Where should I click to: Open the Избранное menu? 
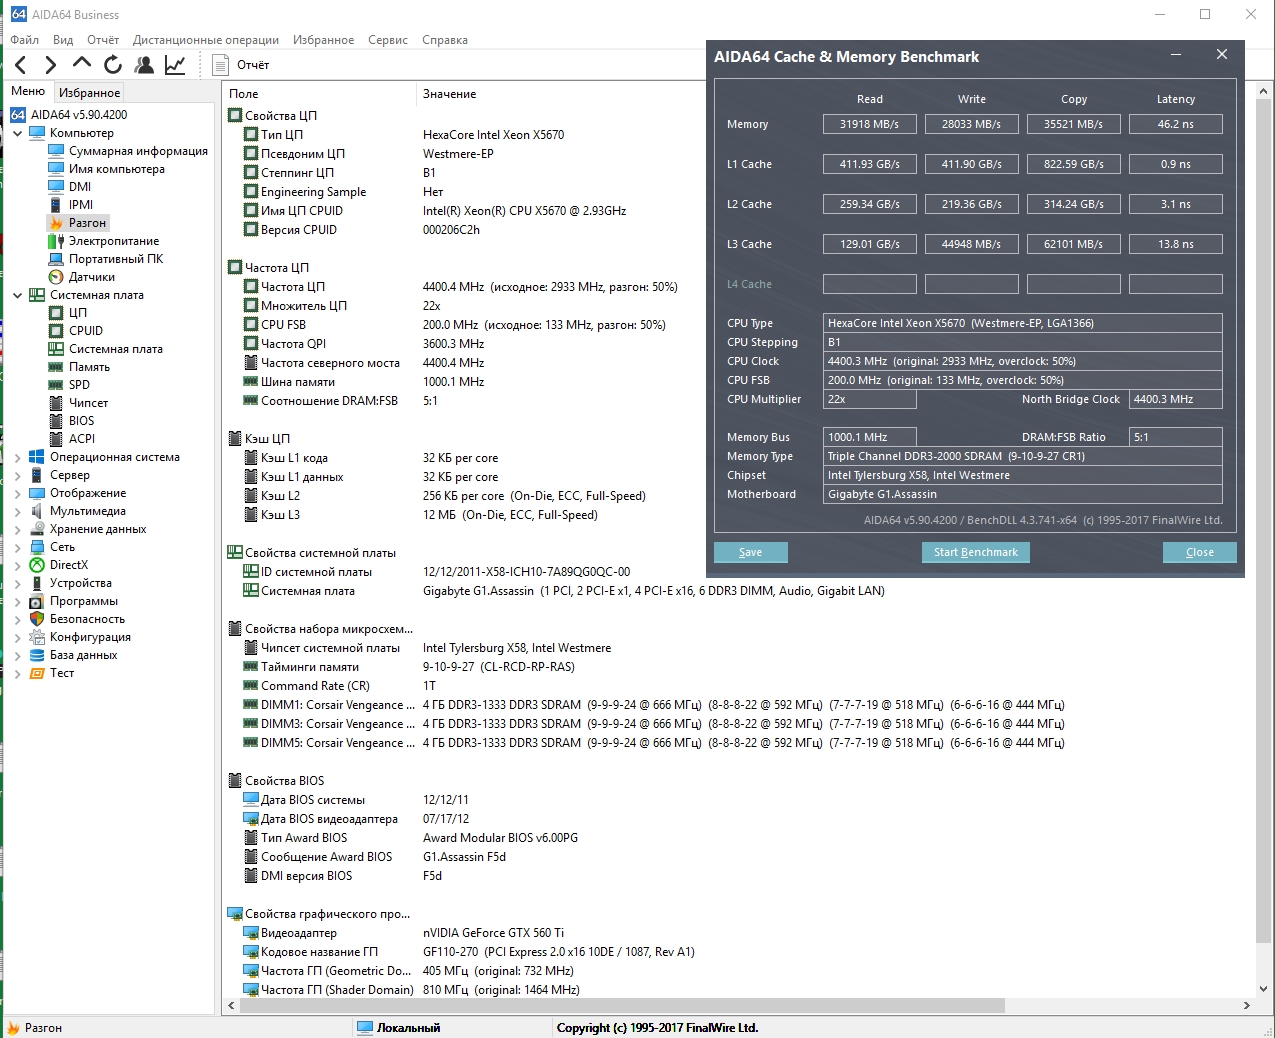pyautogui.click(x=323, y=40)
